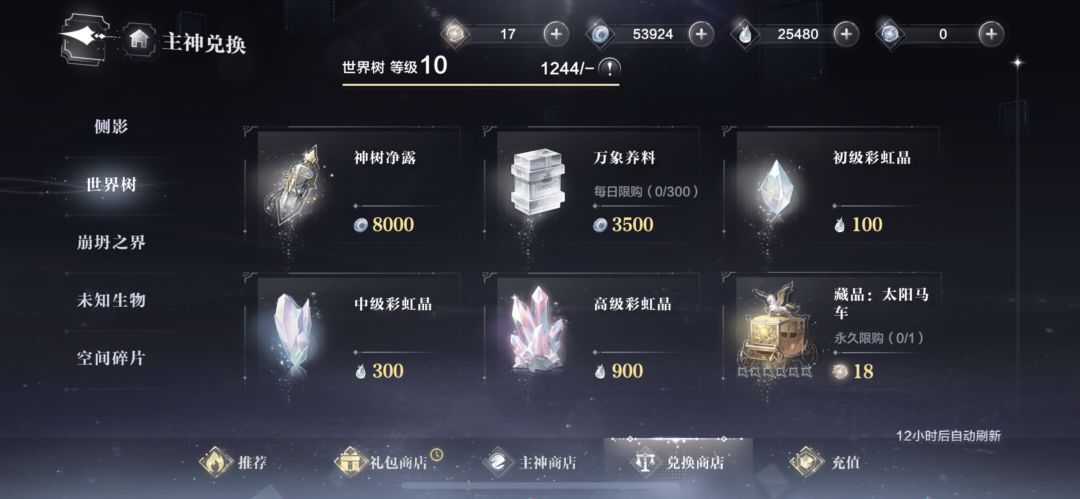
Task: Click the 世界树 level progress bar
Action: [x=481, y=85]
